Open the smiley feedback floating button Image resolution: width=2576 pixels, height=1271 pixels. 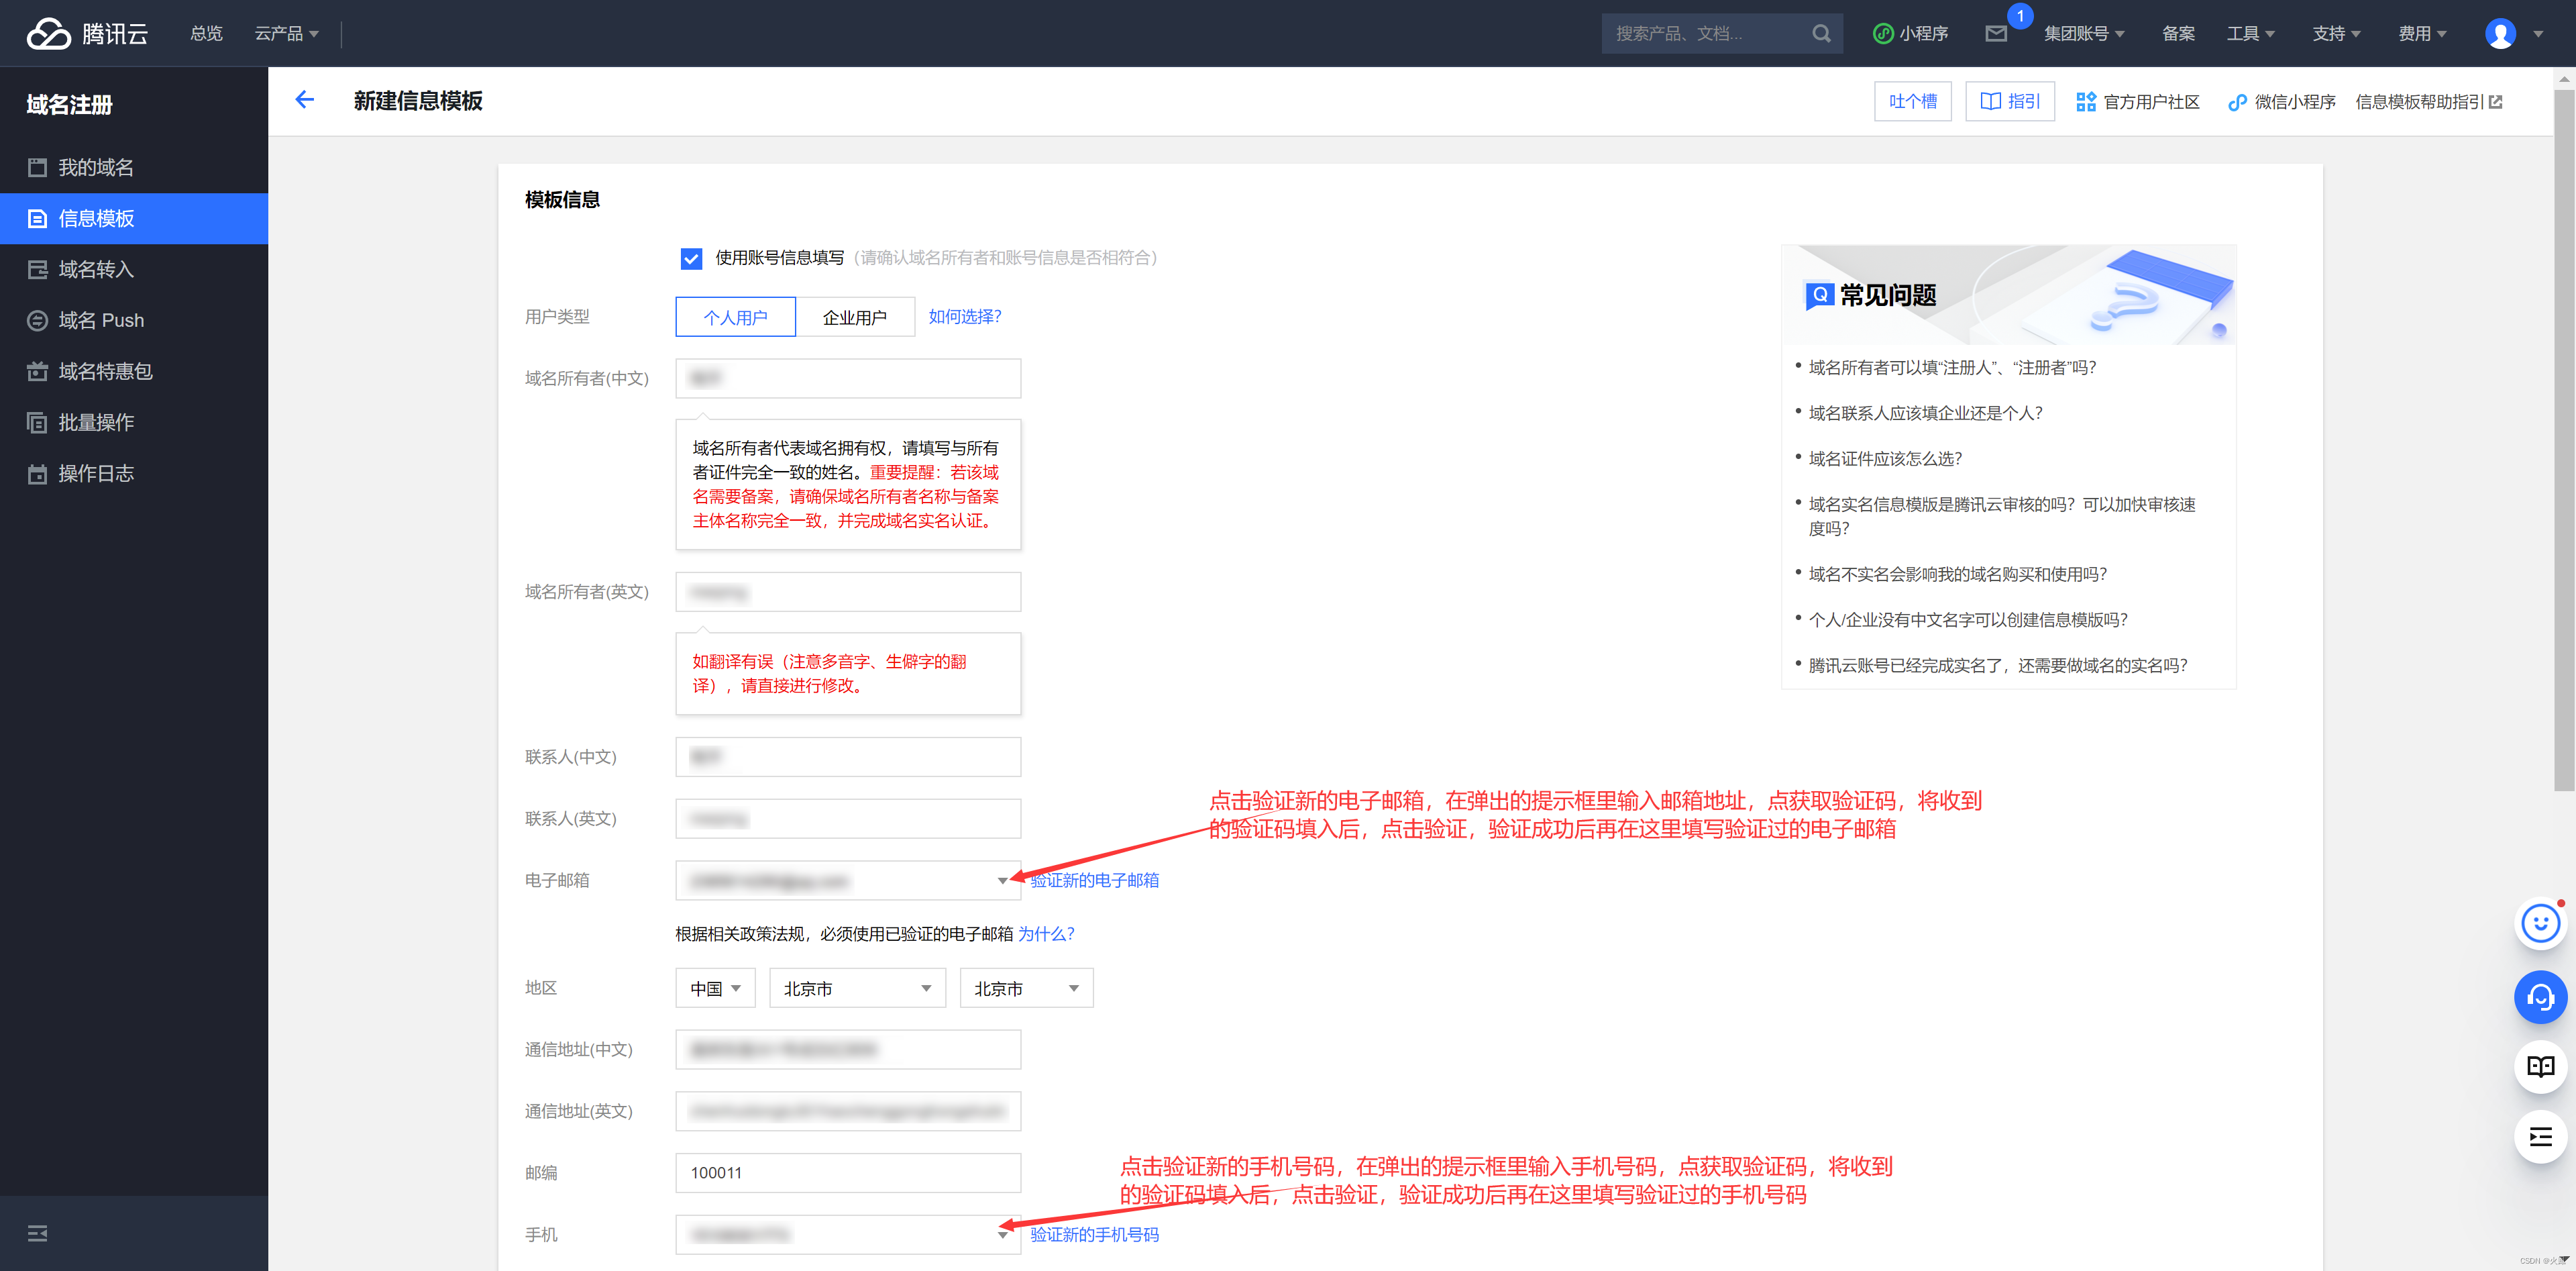2540,924
